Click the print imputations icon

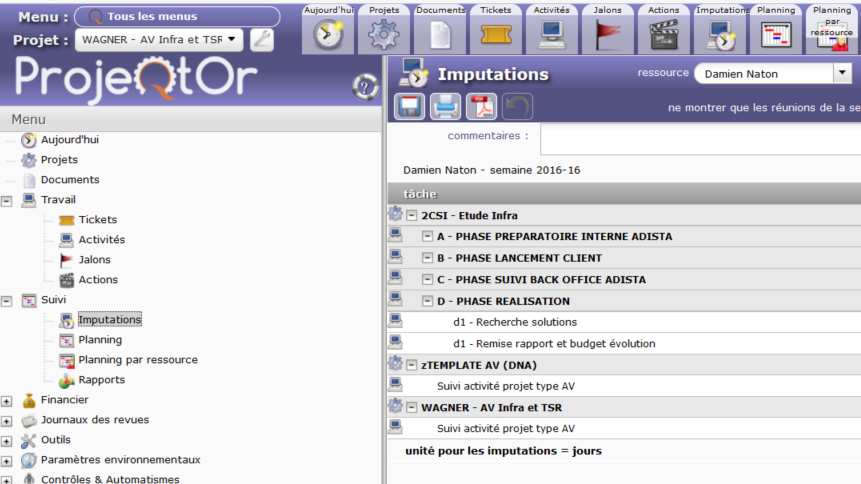(445, 106)
